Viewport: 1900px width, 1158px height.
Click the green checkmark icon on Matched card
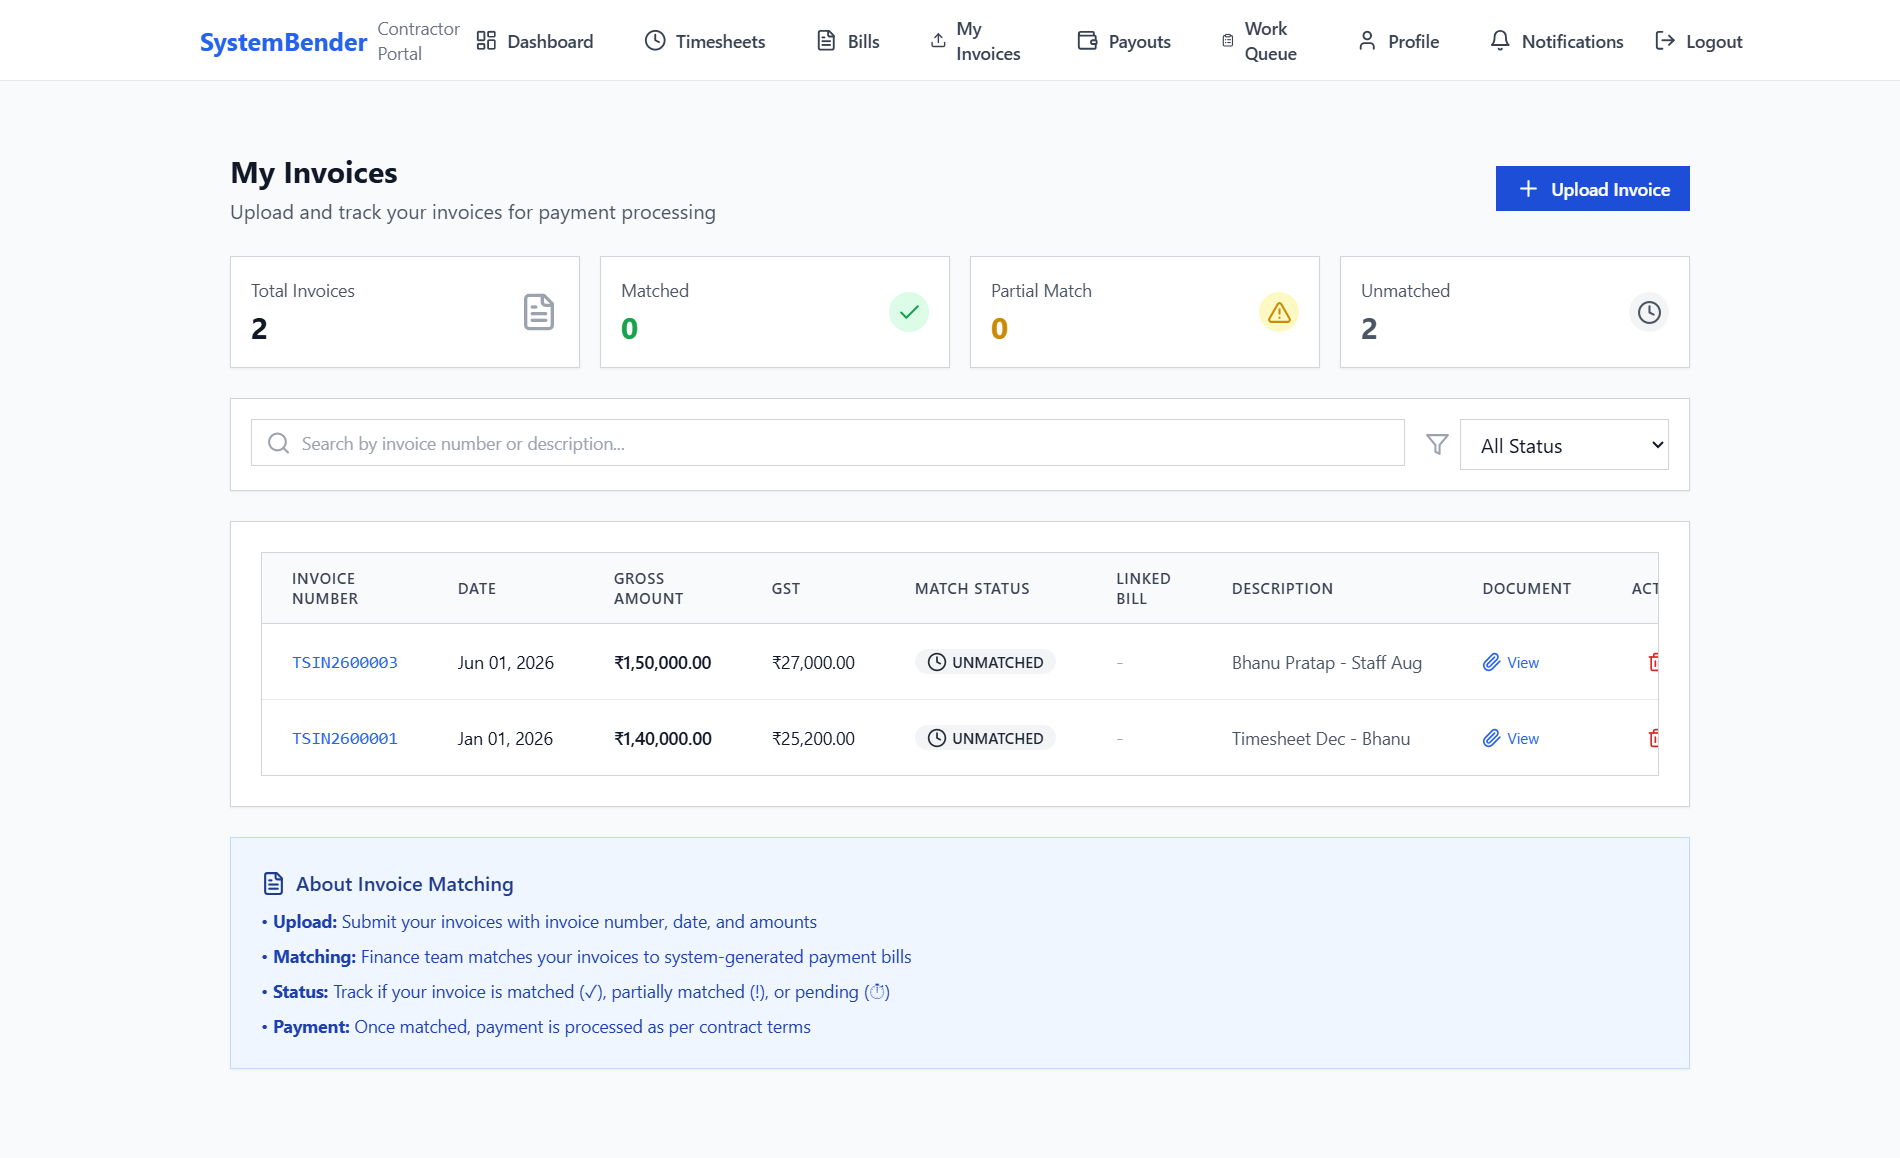coord(909,312)
